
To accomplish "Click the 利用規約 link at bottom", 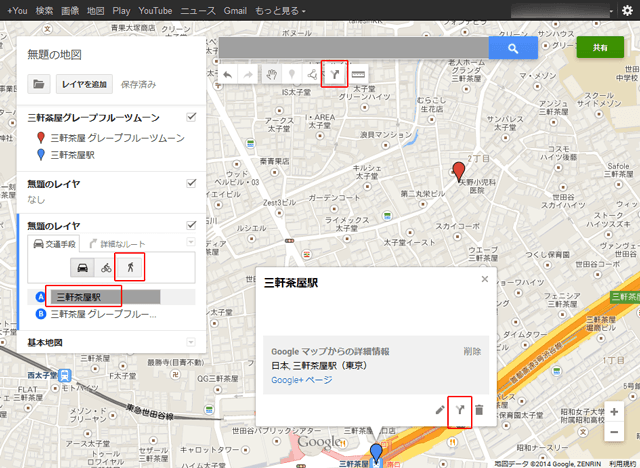I will pos(624,464).
